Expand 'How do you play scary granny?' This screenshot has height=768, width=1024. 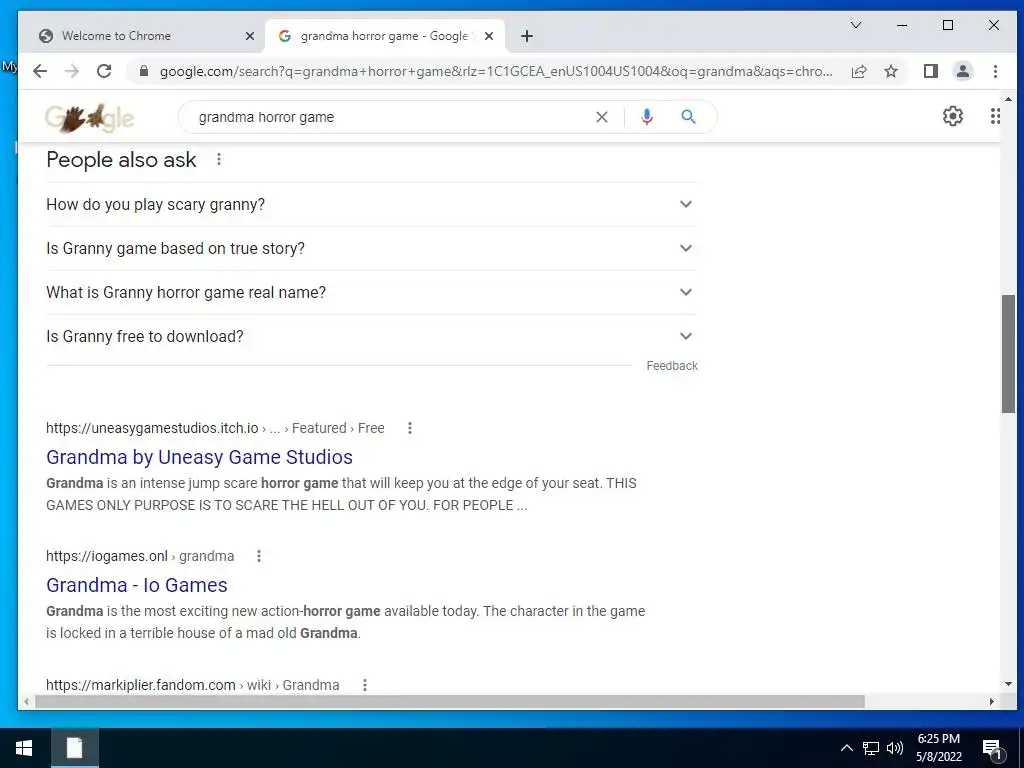(372, 204)
